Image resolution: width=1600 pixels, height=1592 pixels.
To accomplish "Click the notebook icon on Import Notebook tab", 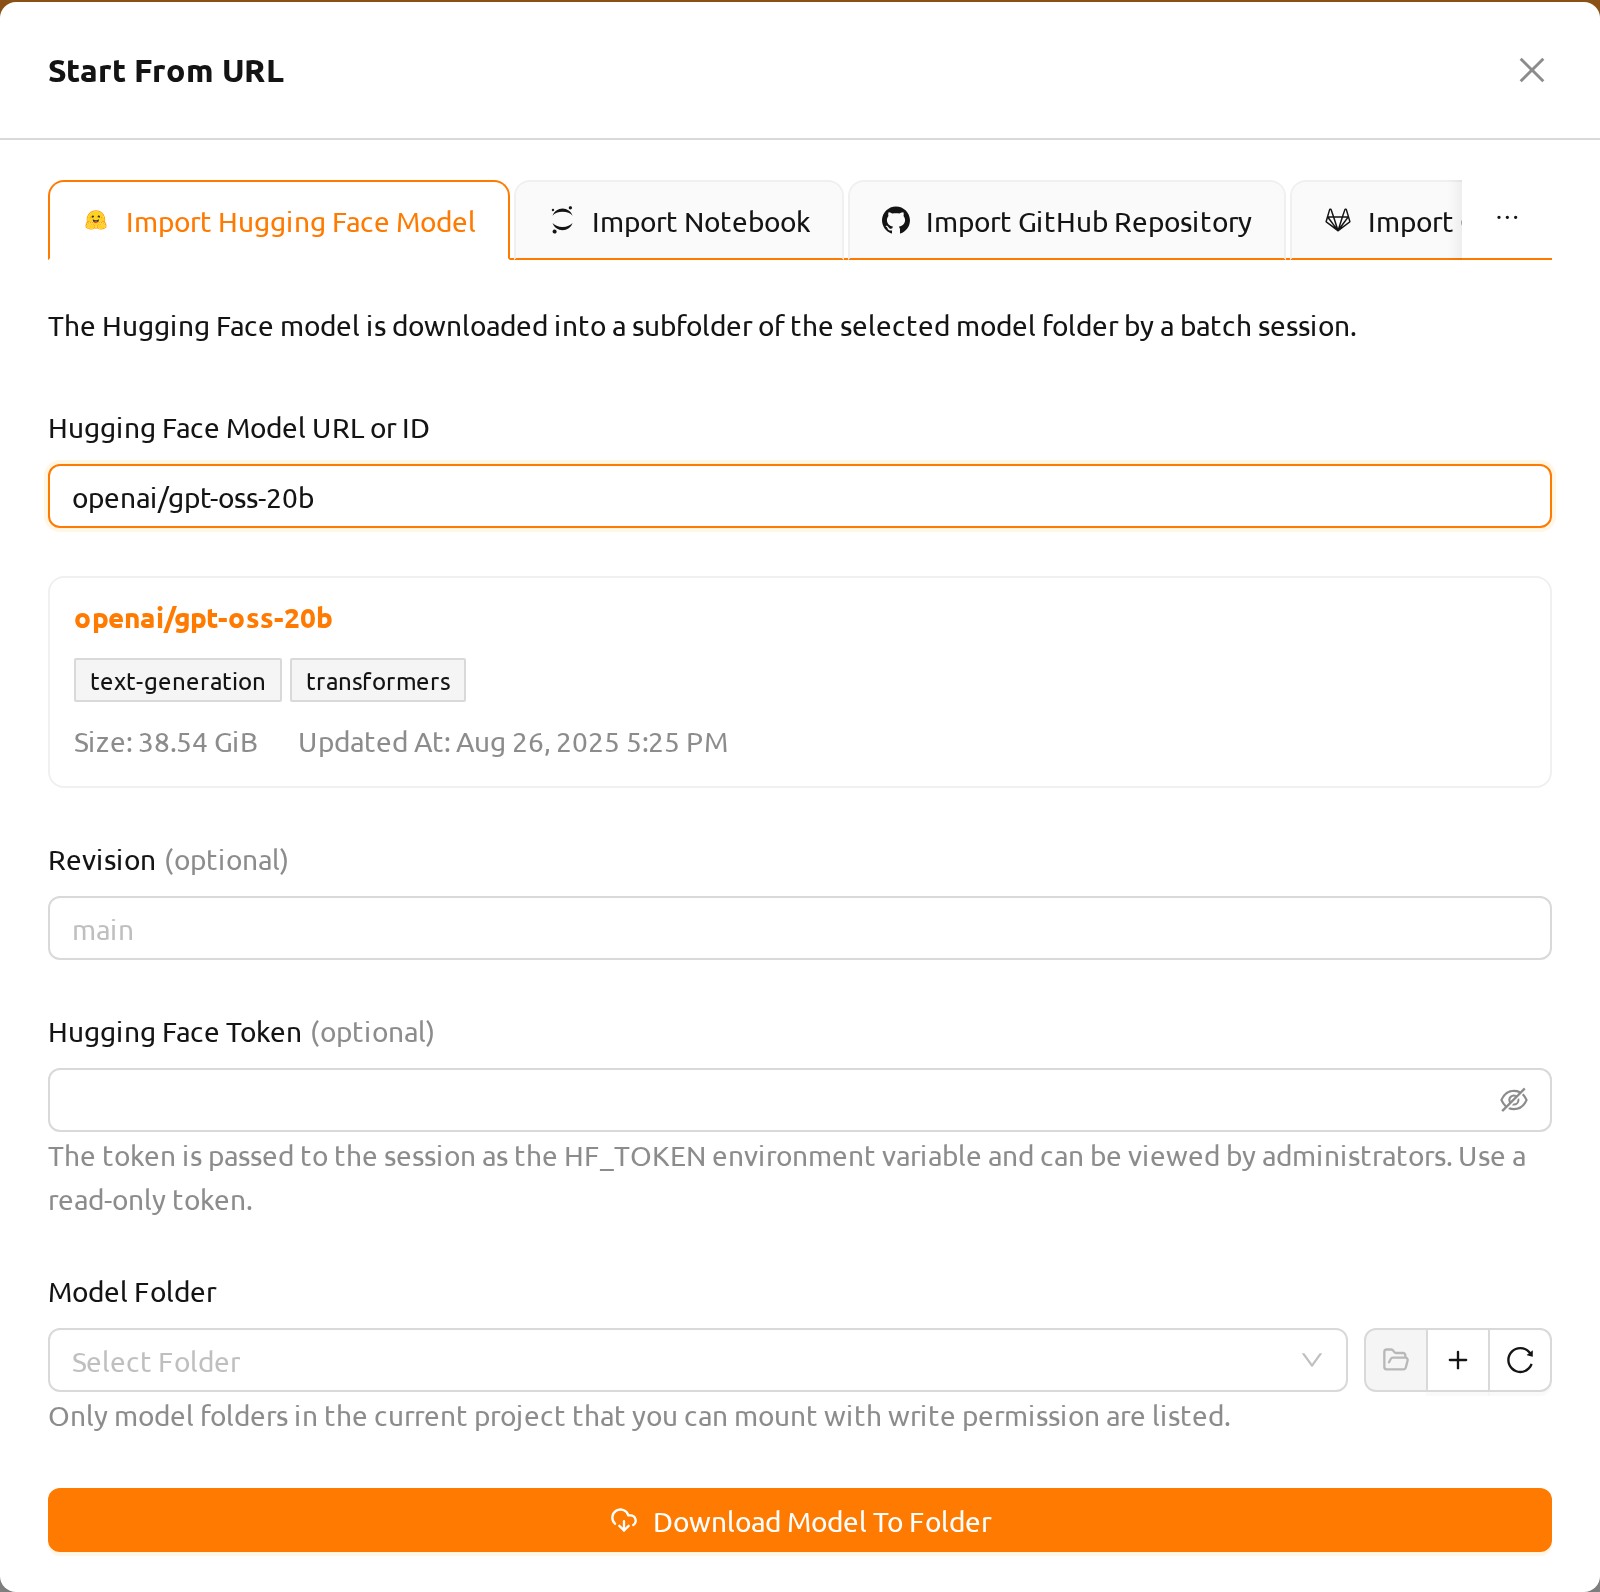I will tap(562, 220).
